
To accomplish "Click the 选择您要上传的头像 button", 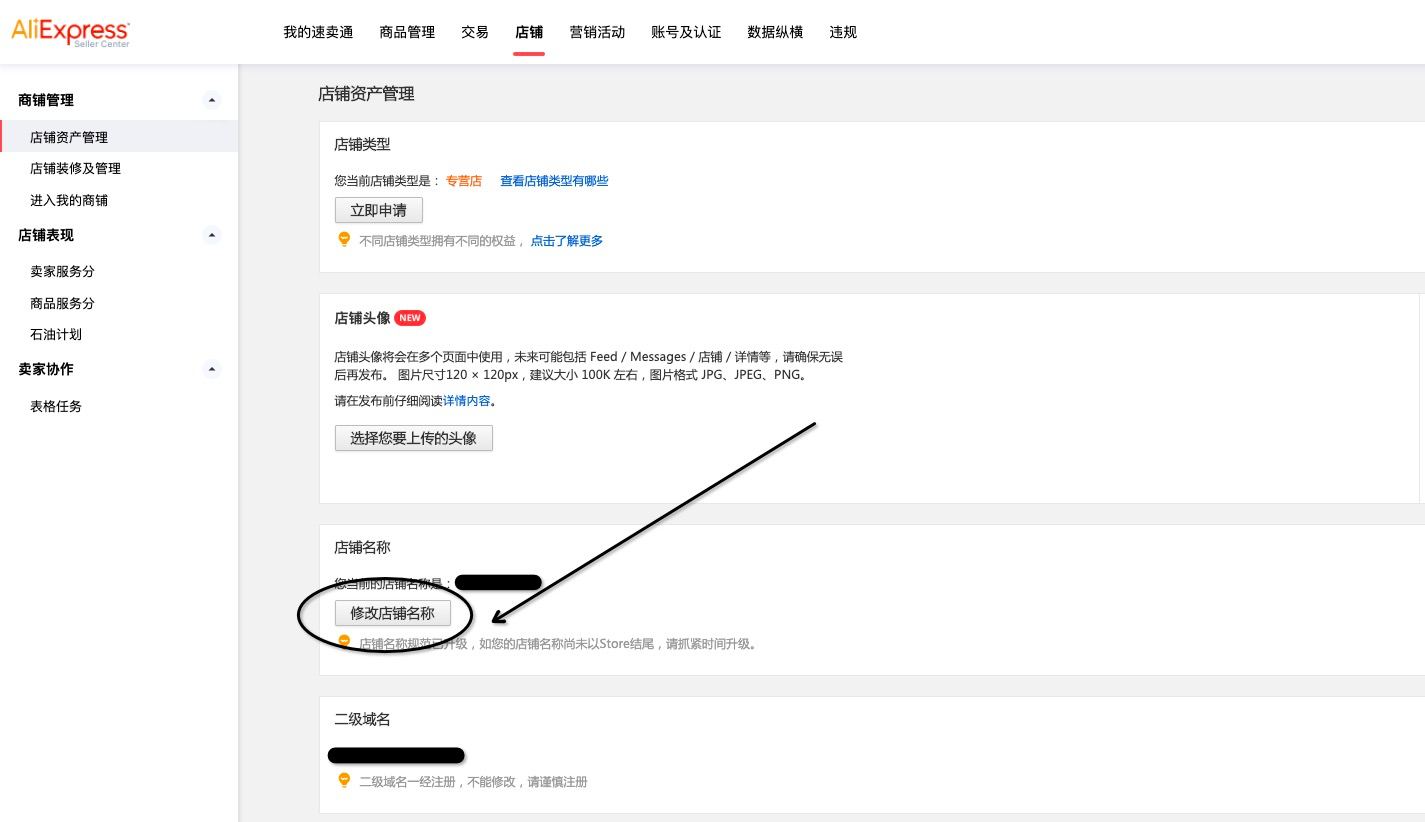I will (x=414, y=438).
